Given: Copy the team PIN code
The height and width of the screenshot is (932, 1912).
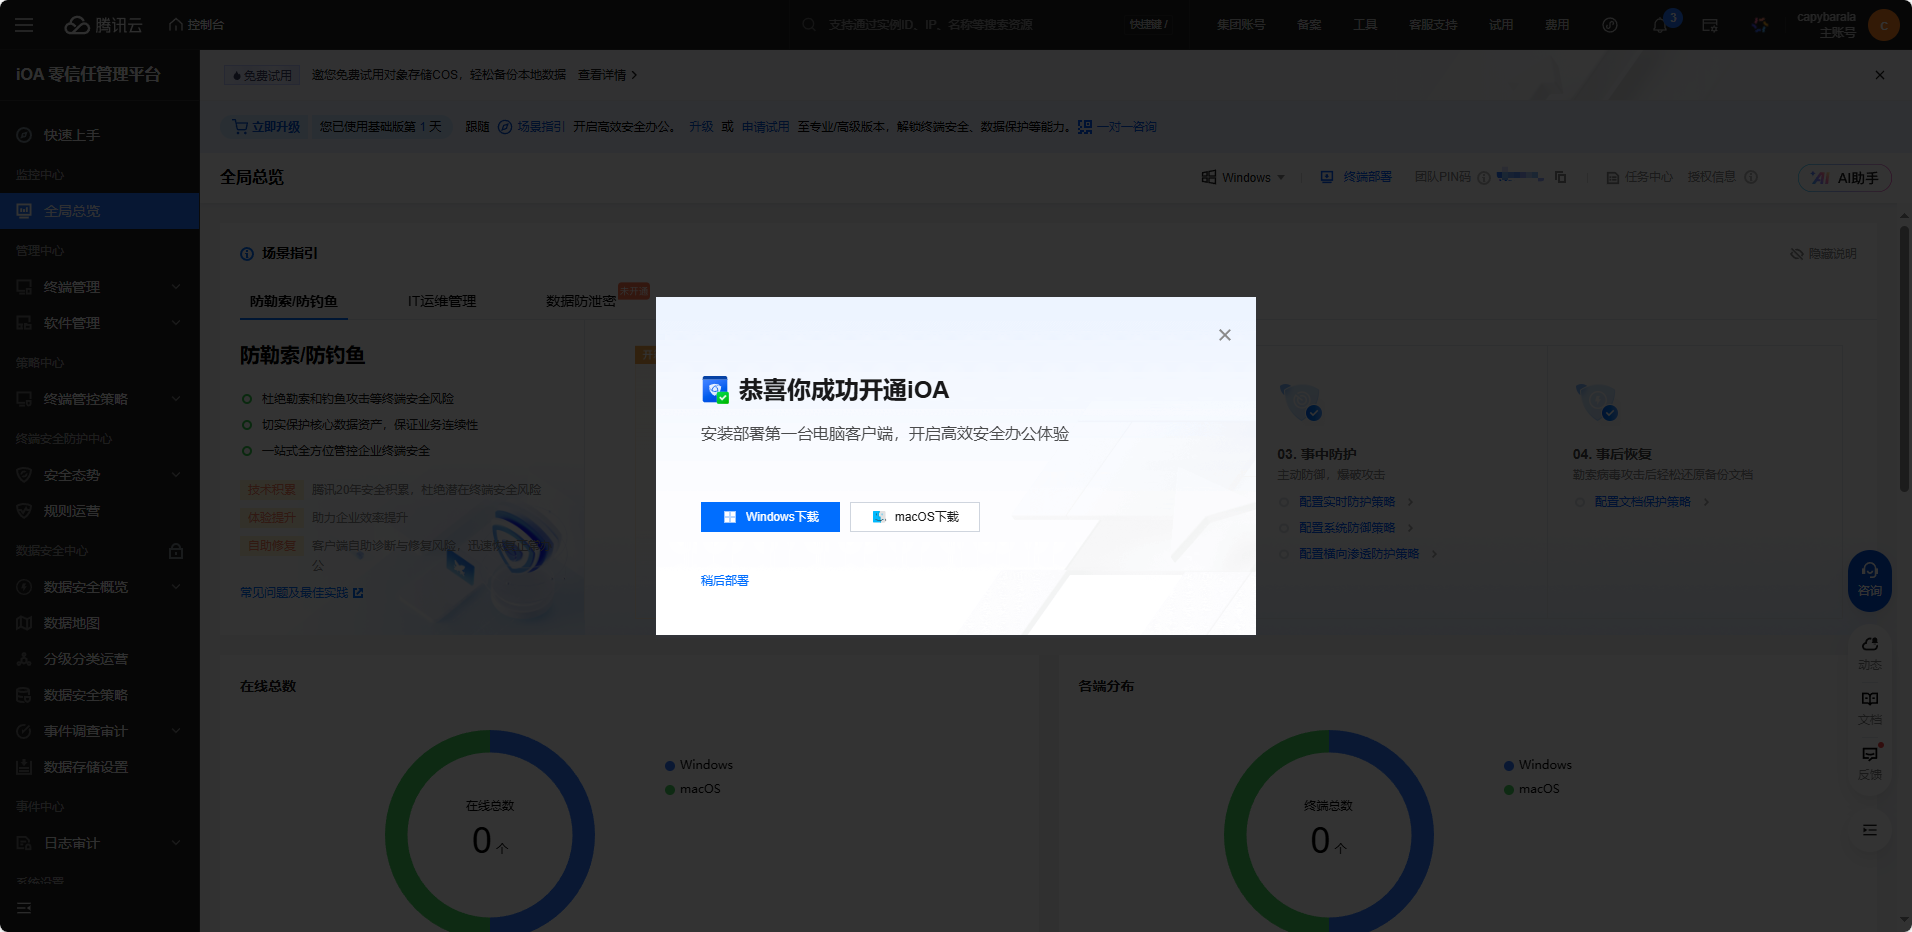Looking at the screenshot, I should (1560, 177).
